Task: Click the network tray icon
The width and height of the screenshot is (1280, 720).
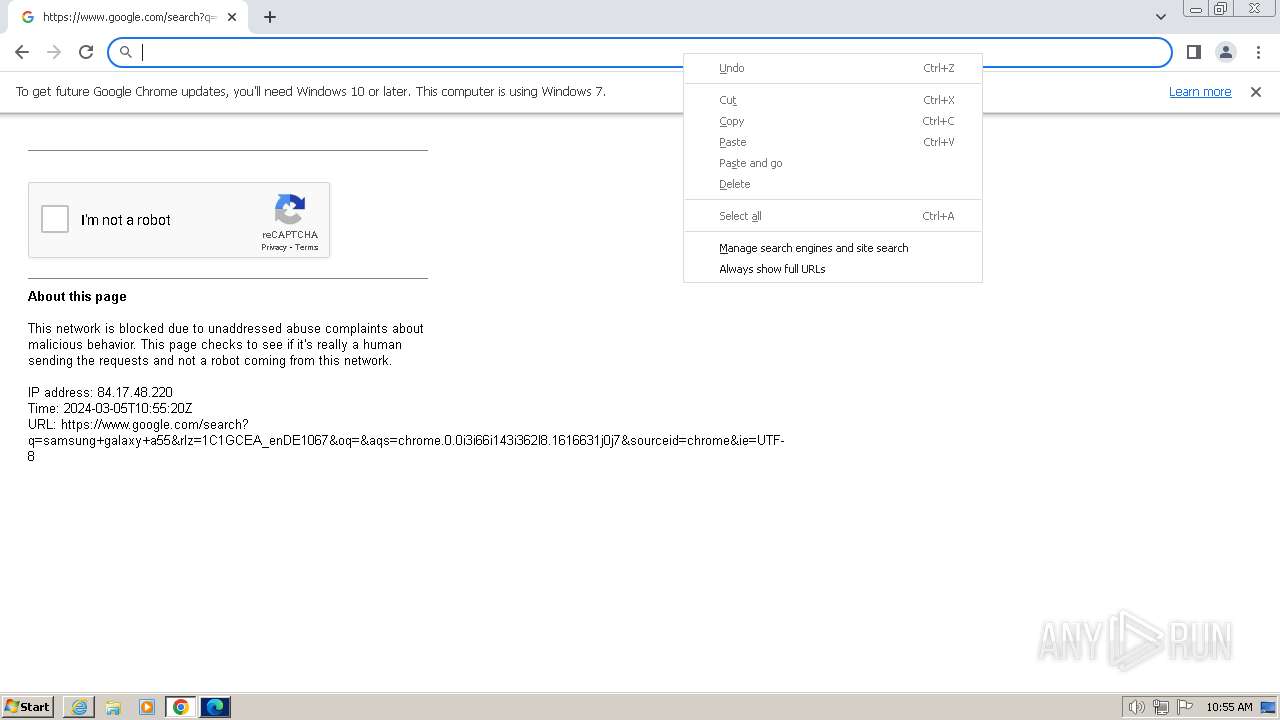Action: tap(1161, 707)
